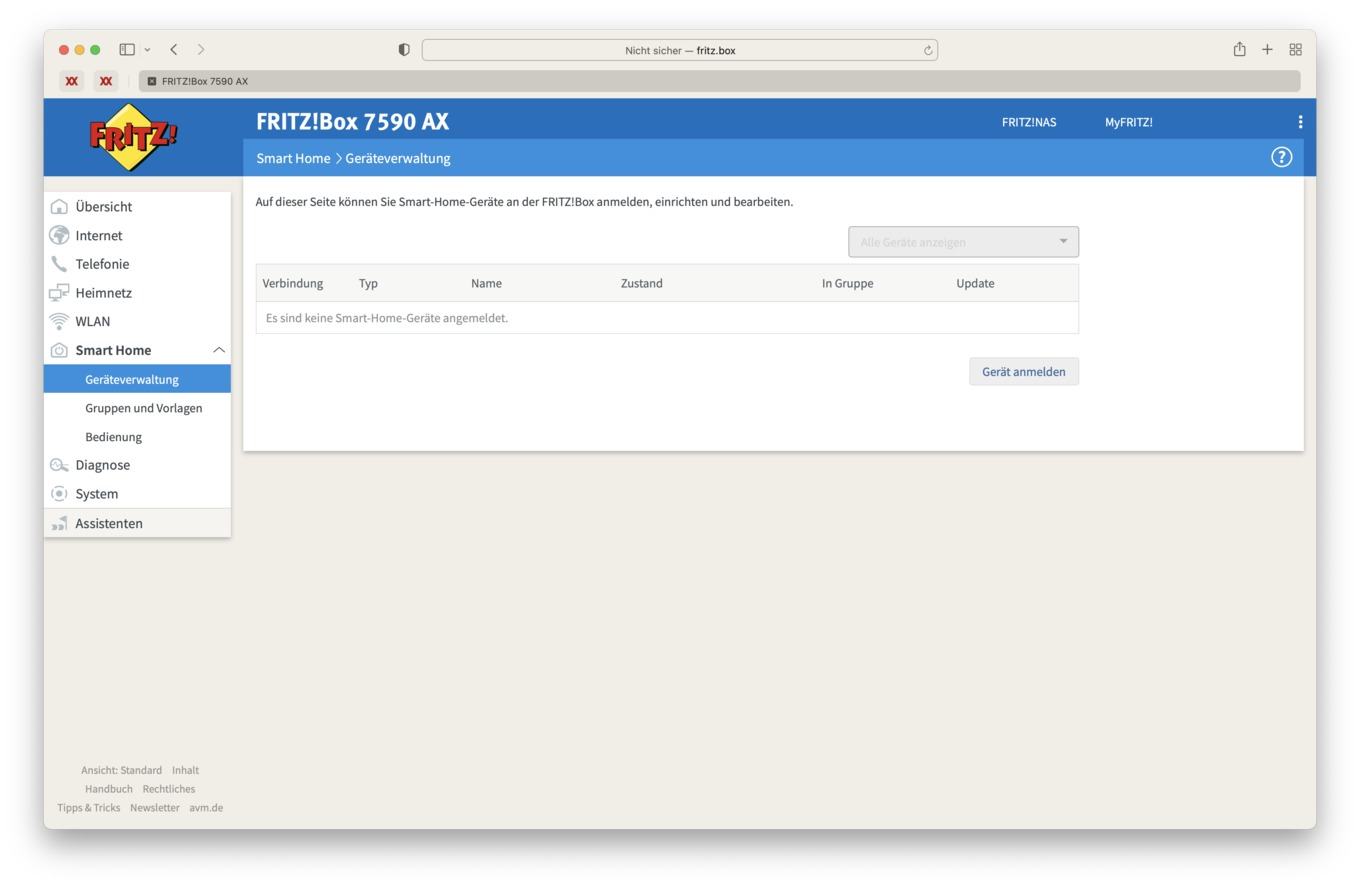1360x887 pixels.
Task: Click the Verbindung column header
Action: pyautogui.click(x=293, y=284)
